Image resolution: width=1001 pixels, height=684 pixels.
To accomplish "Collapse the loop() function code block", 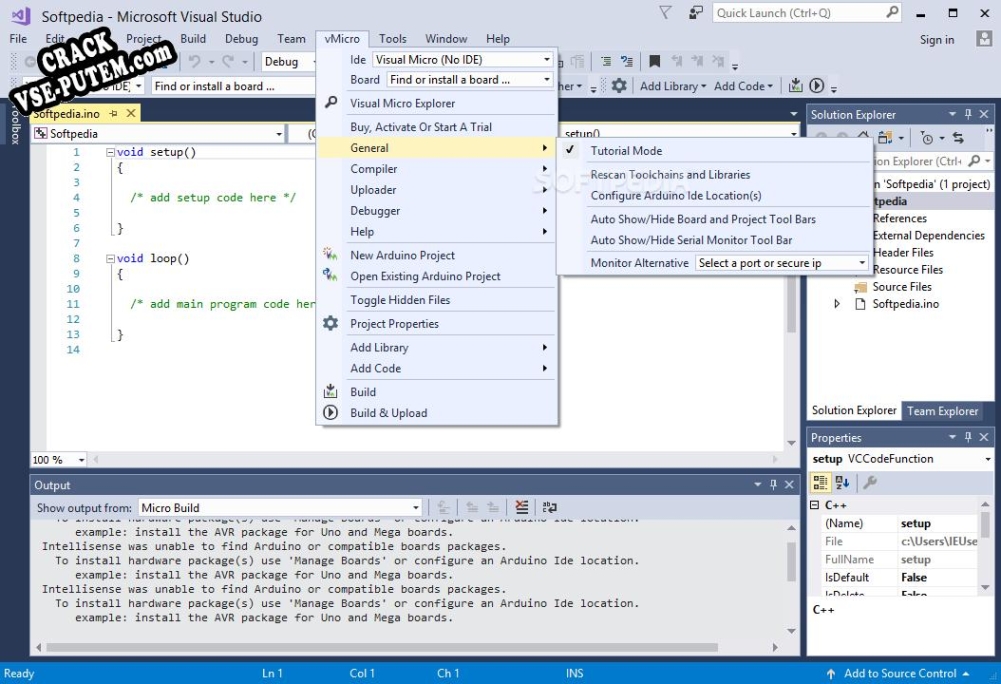I will [110, 259].
